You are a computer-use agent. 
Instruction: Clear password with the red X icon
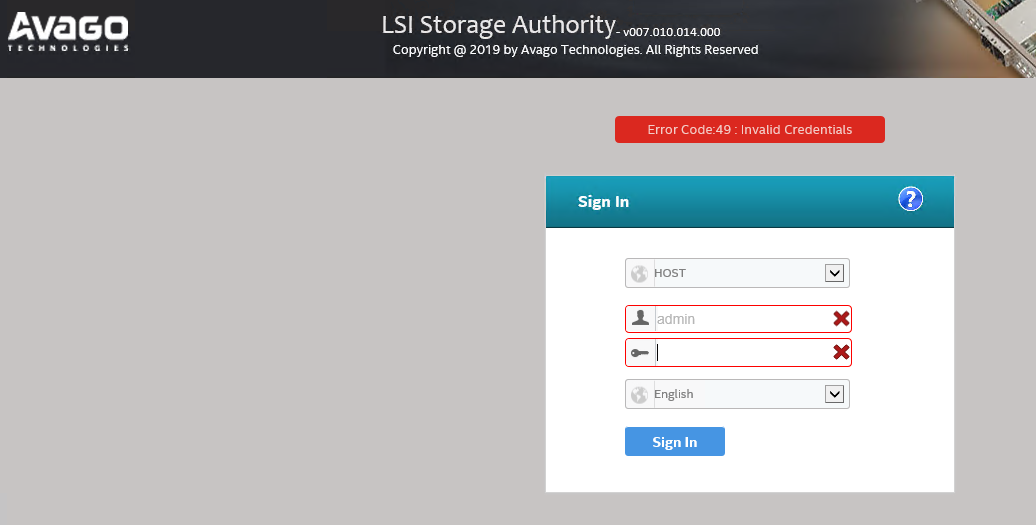(x=841, y=352)
